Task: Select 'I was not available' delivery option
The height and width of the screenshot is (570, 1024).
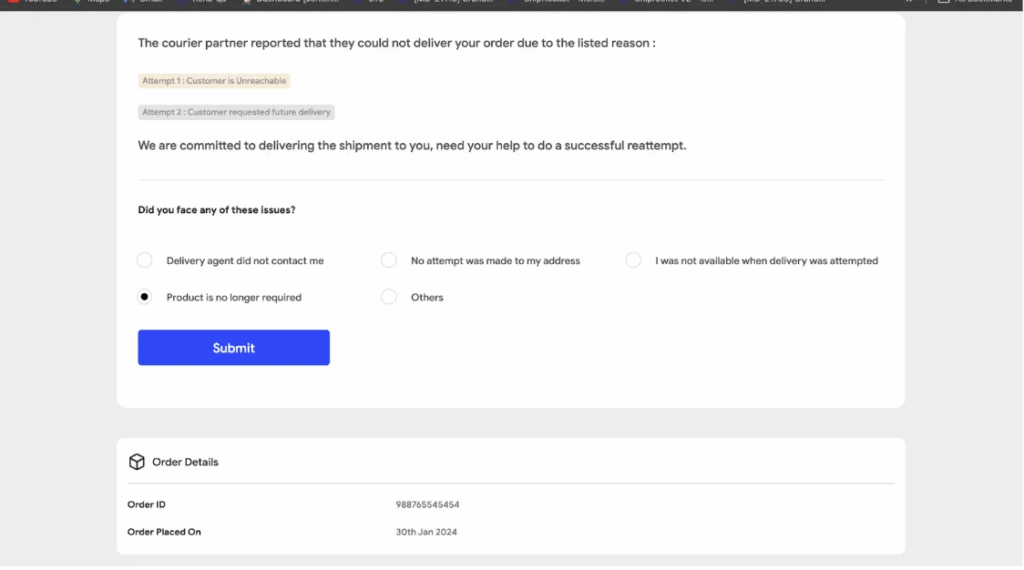Action: coord(633,261)
